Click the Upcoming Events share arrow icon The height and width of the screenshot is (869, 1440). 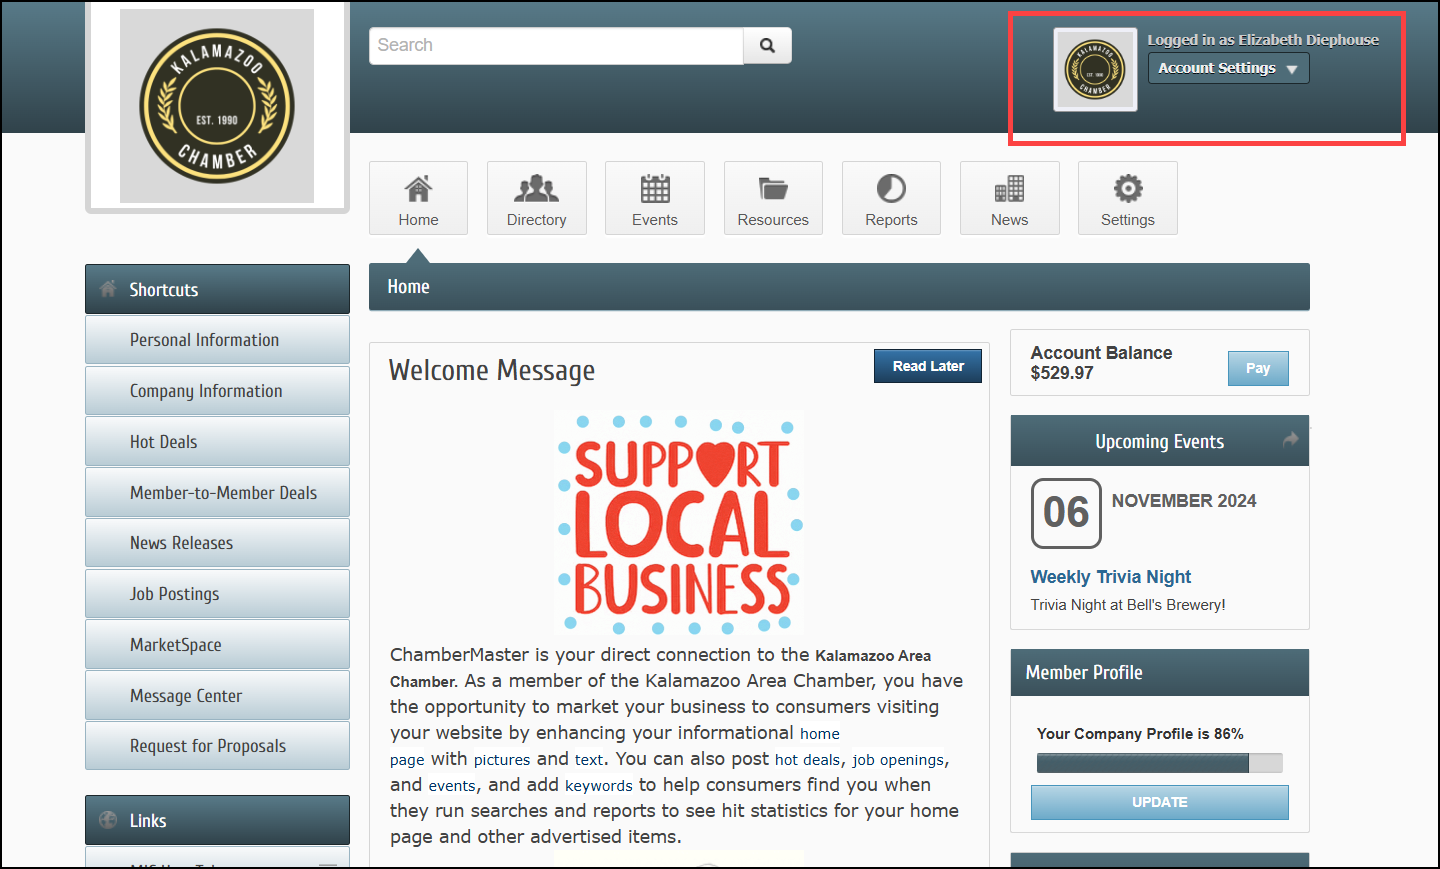(1291, 439)
